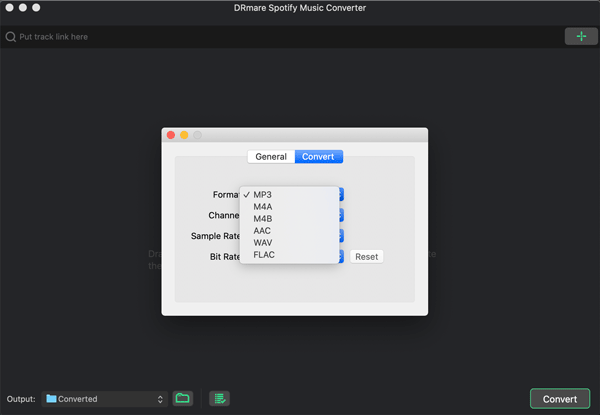
Task: Choose AAC from the format list
Action: [289, 231]
